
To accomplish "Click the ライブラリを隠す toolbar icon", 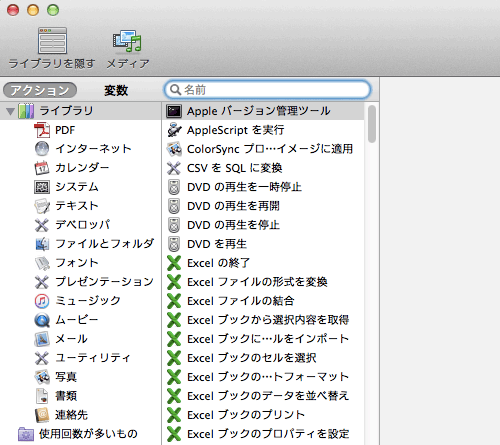I will (52, 41).
